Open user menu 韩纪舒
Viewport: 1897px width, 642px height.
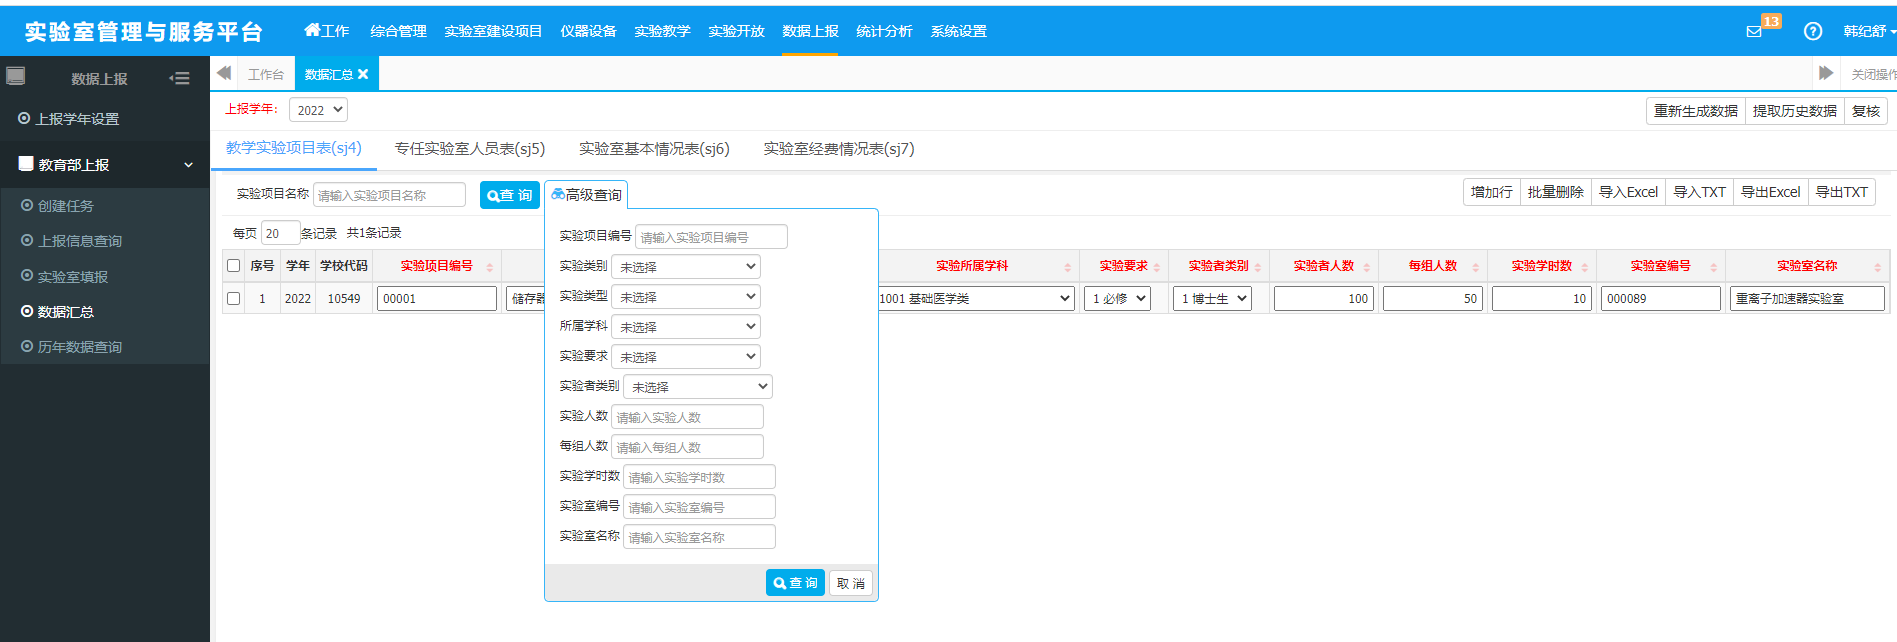(x=1868, y=31)
